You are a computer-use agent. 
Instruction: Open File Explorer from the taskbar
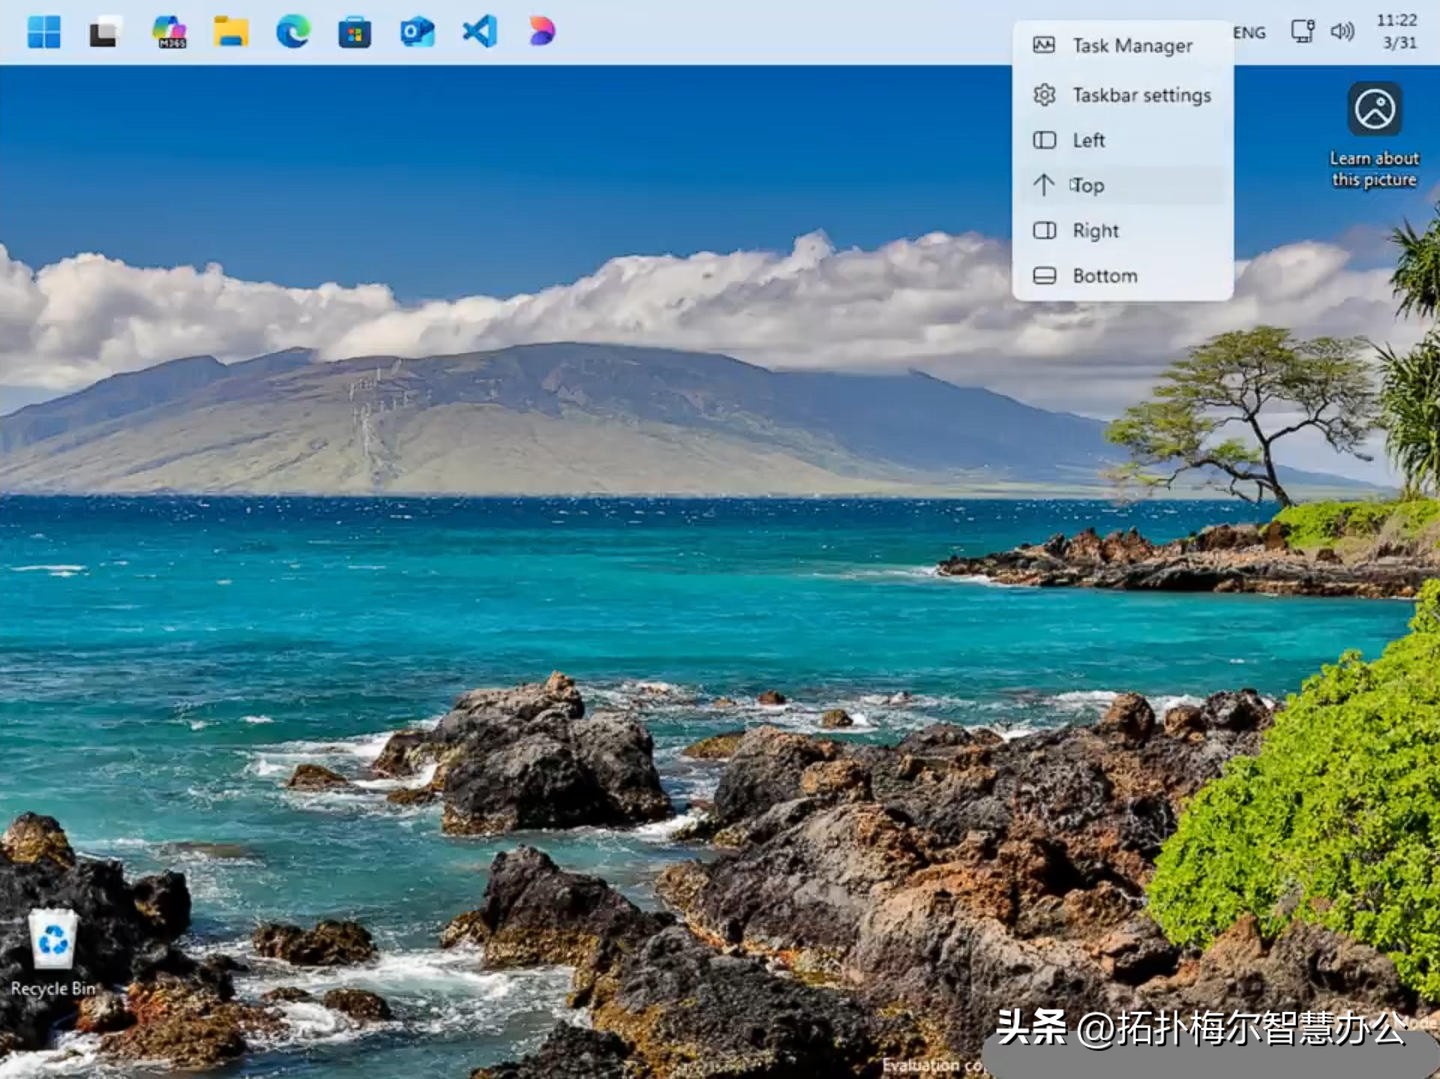coord(231,31)
